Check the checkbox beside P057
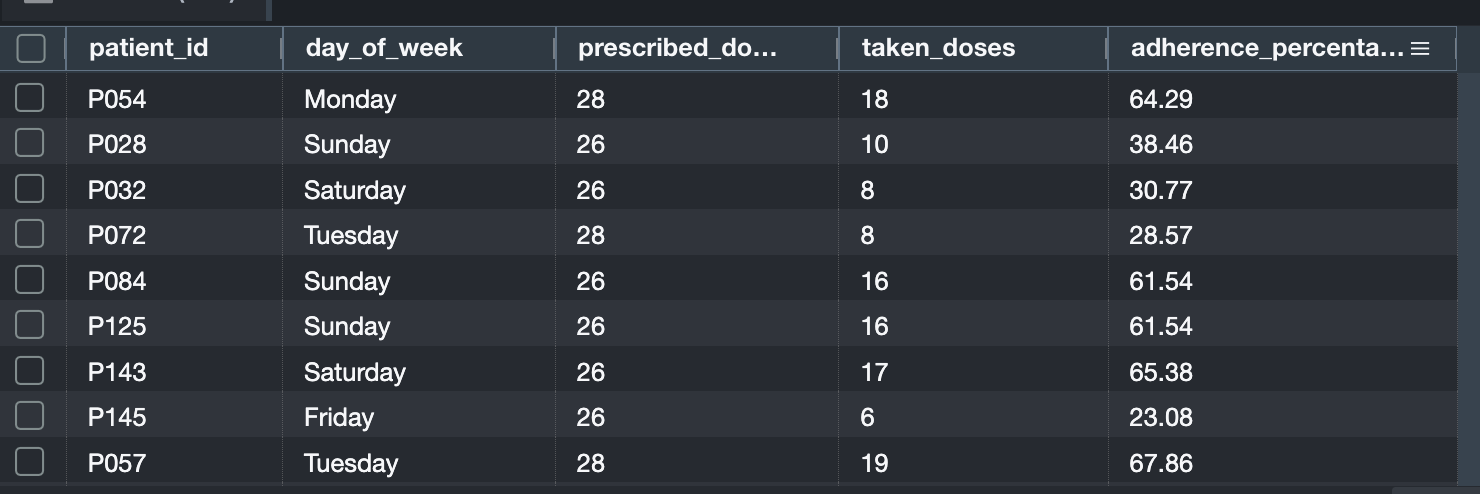This screenshot has height=494, width=1480. [x=30, y=462]
